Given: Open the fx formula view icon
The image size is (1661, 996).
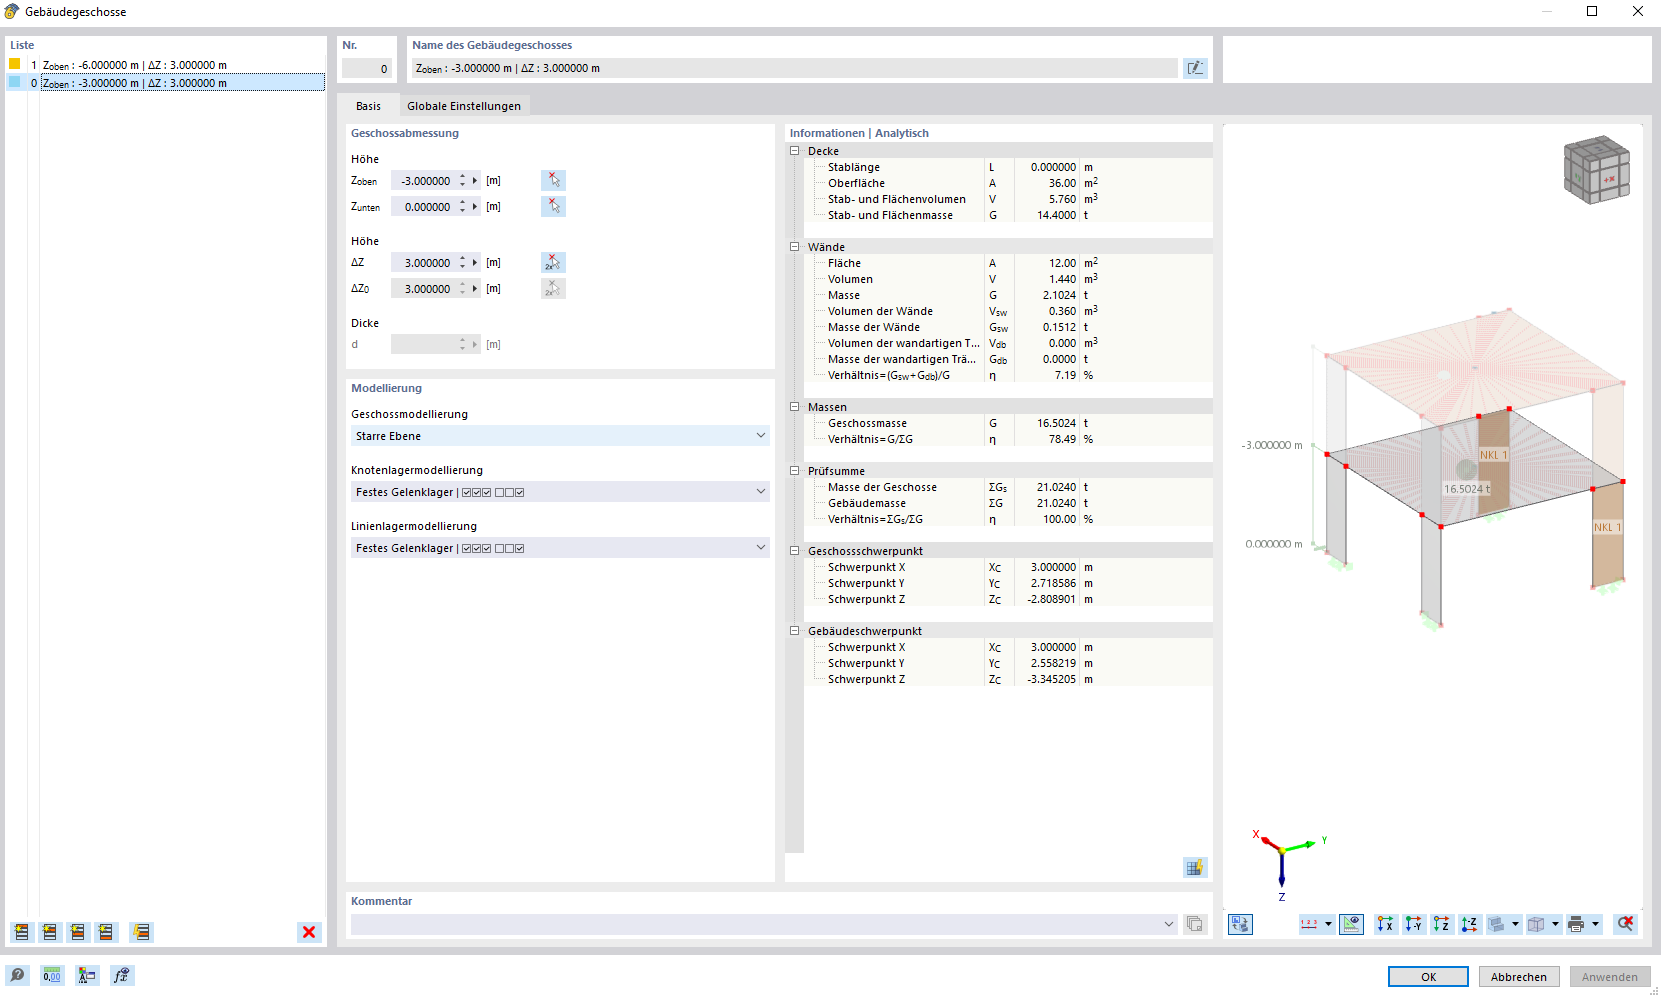Looking at the screenshot, I should [122, 975].
